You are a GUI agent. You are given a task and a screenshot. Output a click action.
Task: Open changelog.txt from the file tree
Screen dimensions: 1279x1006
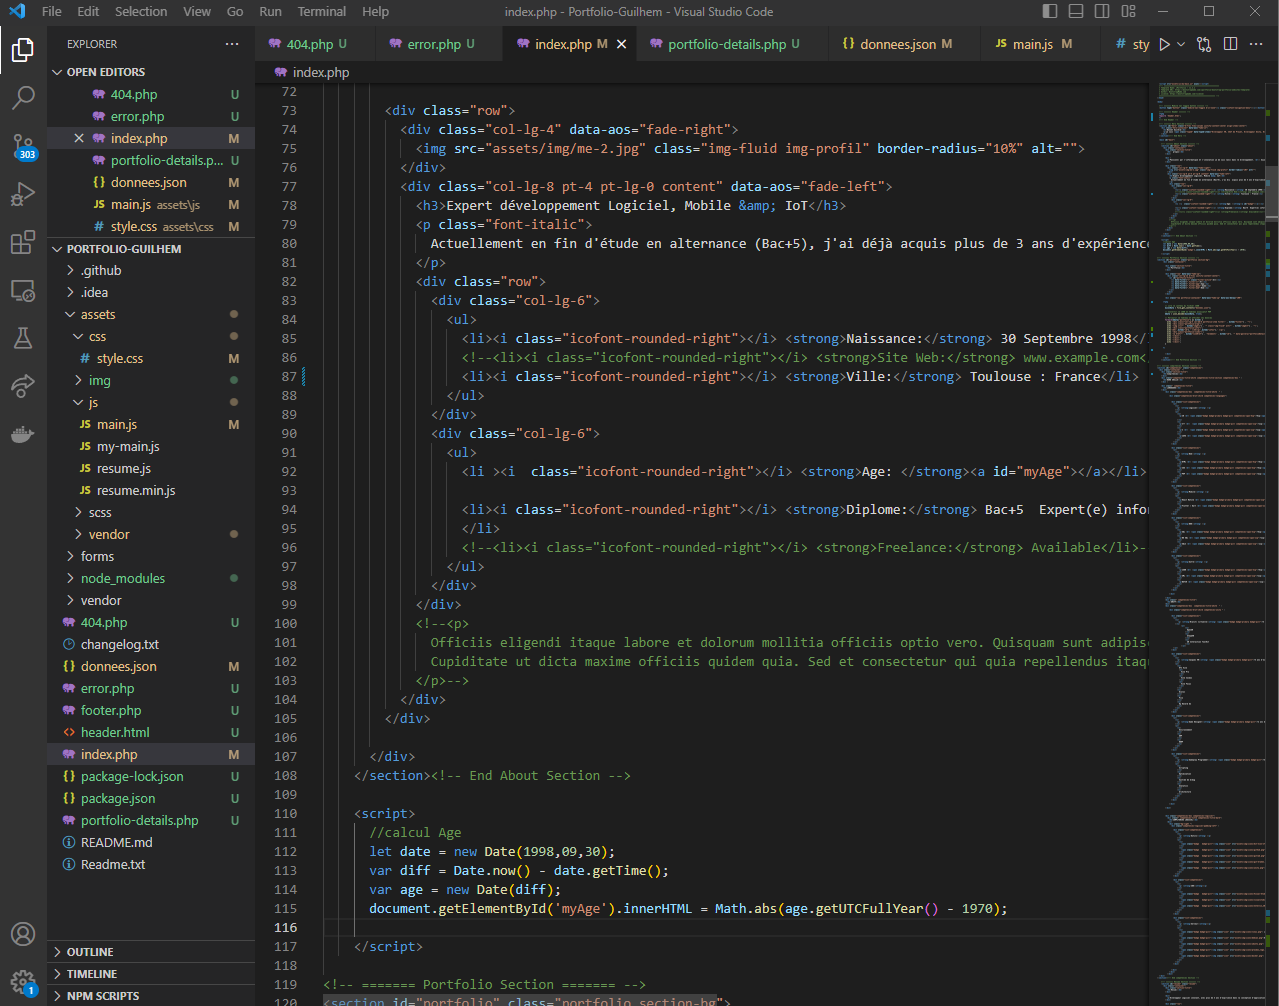click(119, 644)
